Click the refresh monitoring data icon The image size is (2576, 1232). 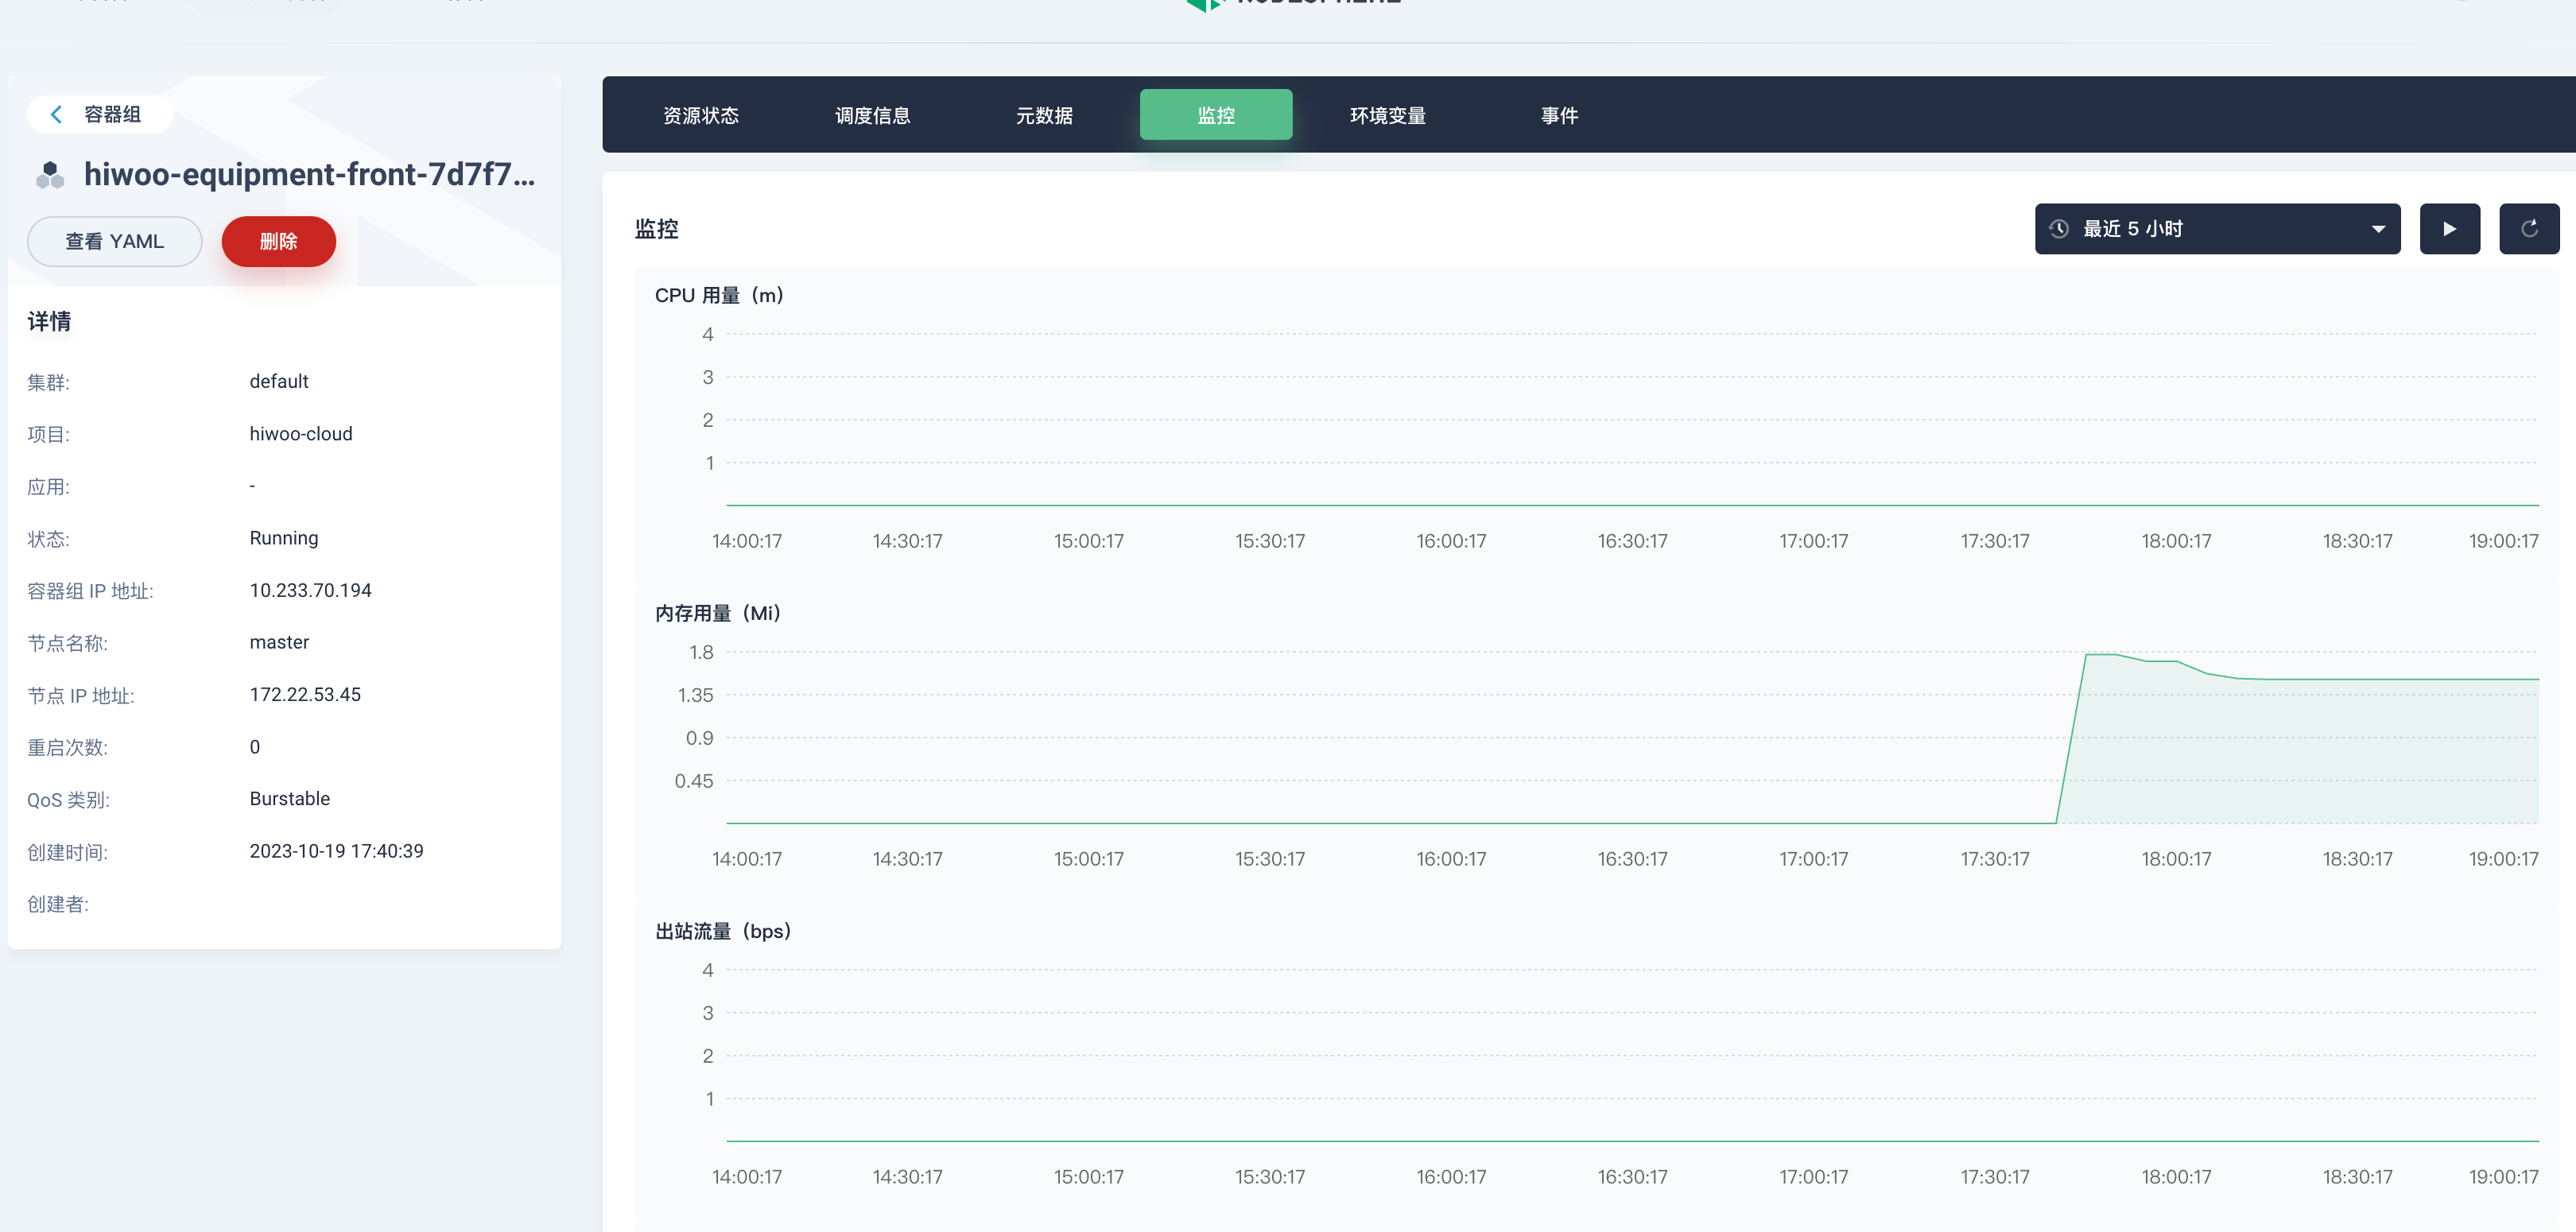click(x=2529, y=229)
